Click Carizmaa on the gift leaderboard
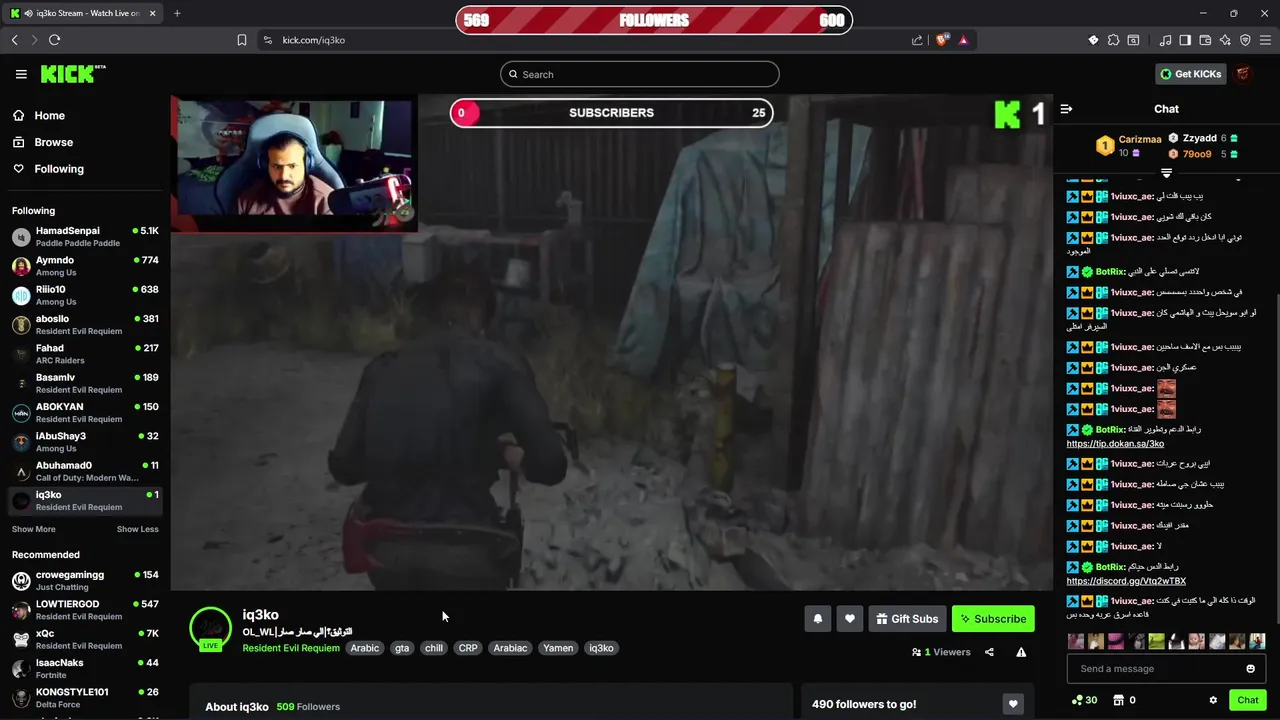The image size is (1280, 720). 1140,139
